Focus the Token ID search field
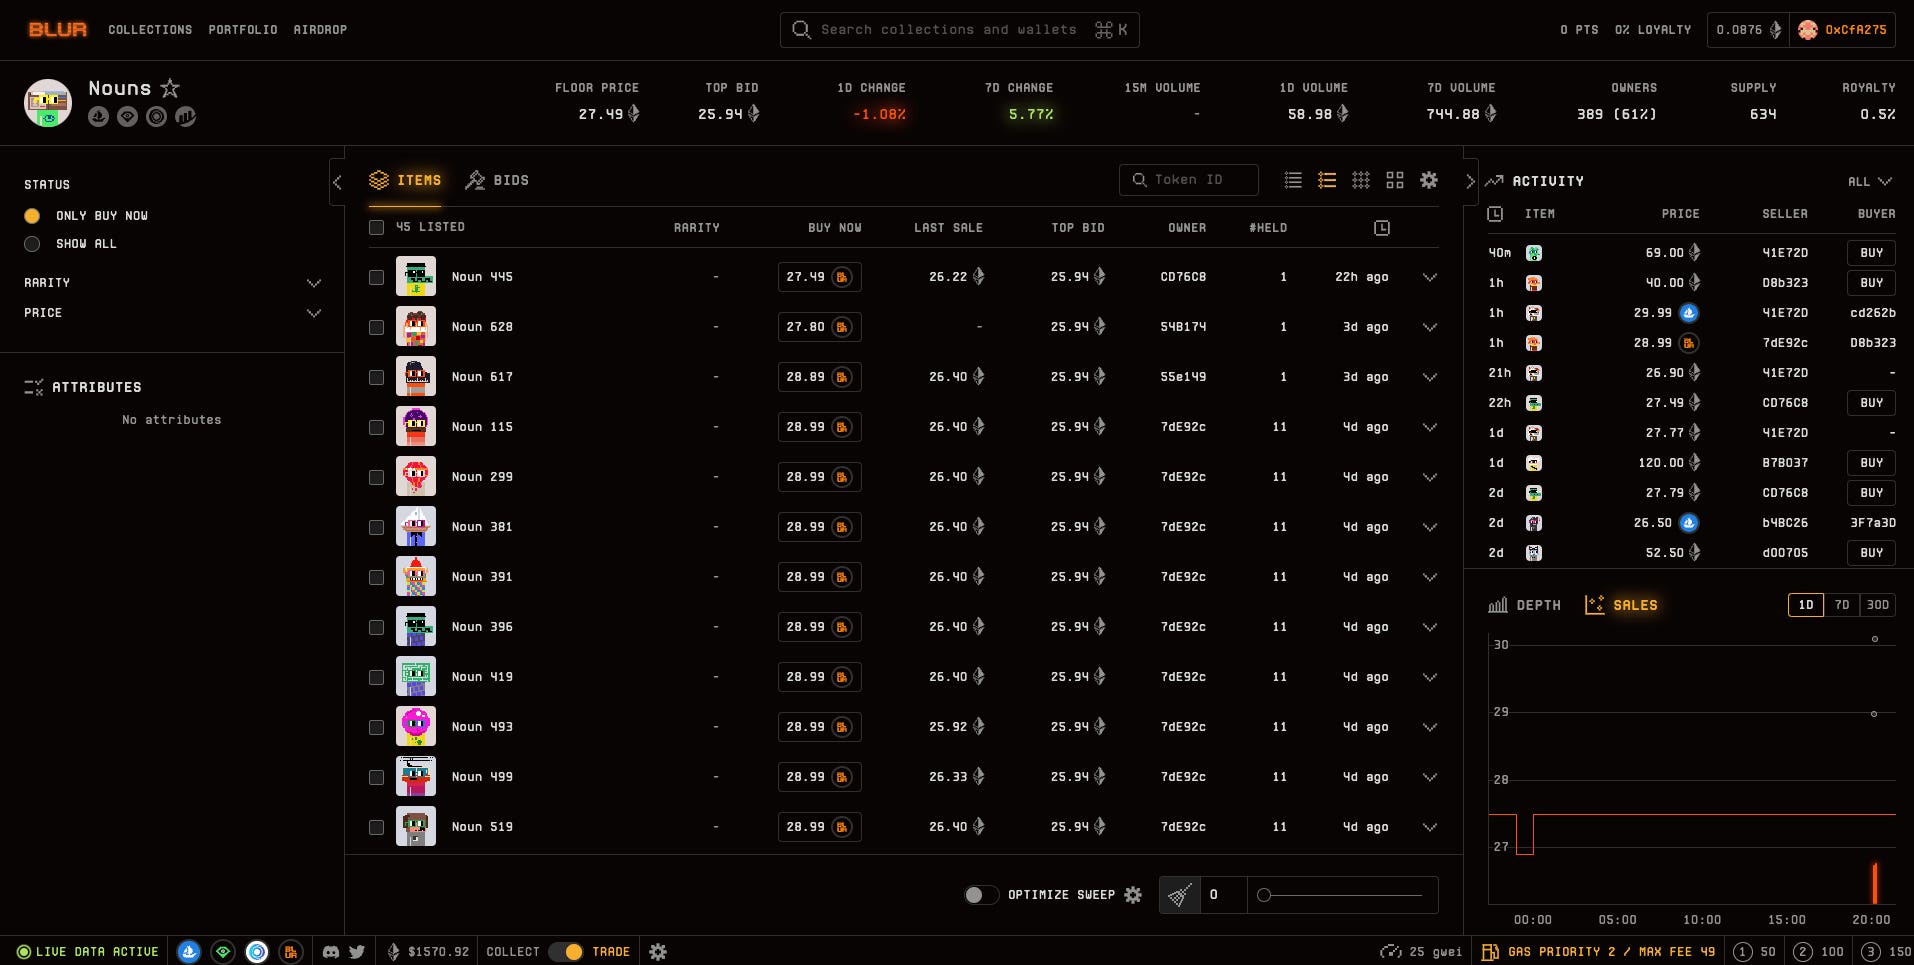 pyautogui.click(x=1189, y=180)
